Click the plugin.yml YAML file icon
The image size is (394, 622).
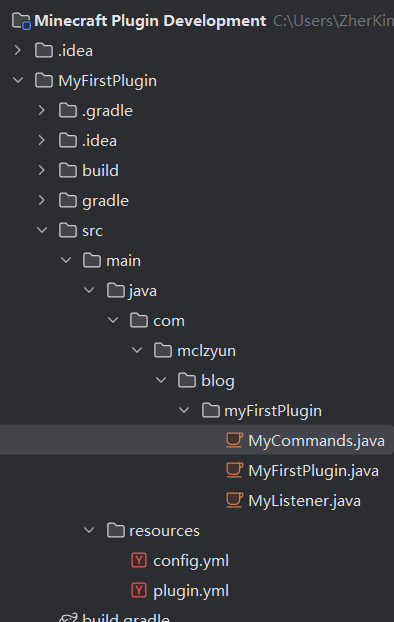[139, 590]
